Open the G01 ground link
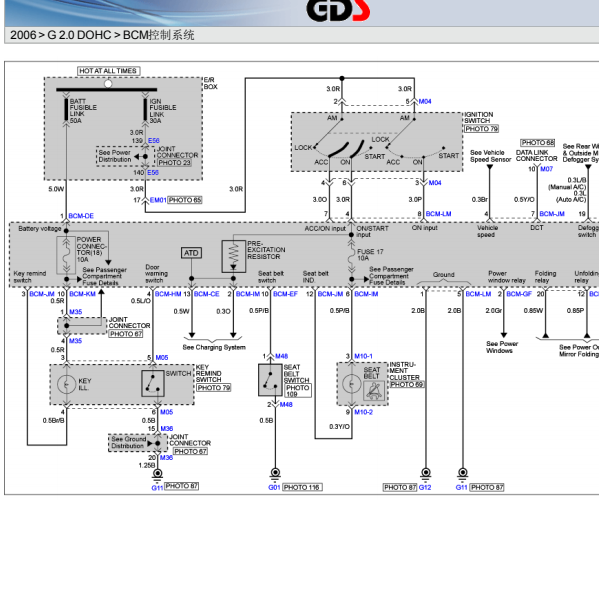This screenshot has height=600, width=599. [274, 488]
